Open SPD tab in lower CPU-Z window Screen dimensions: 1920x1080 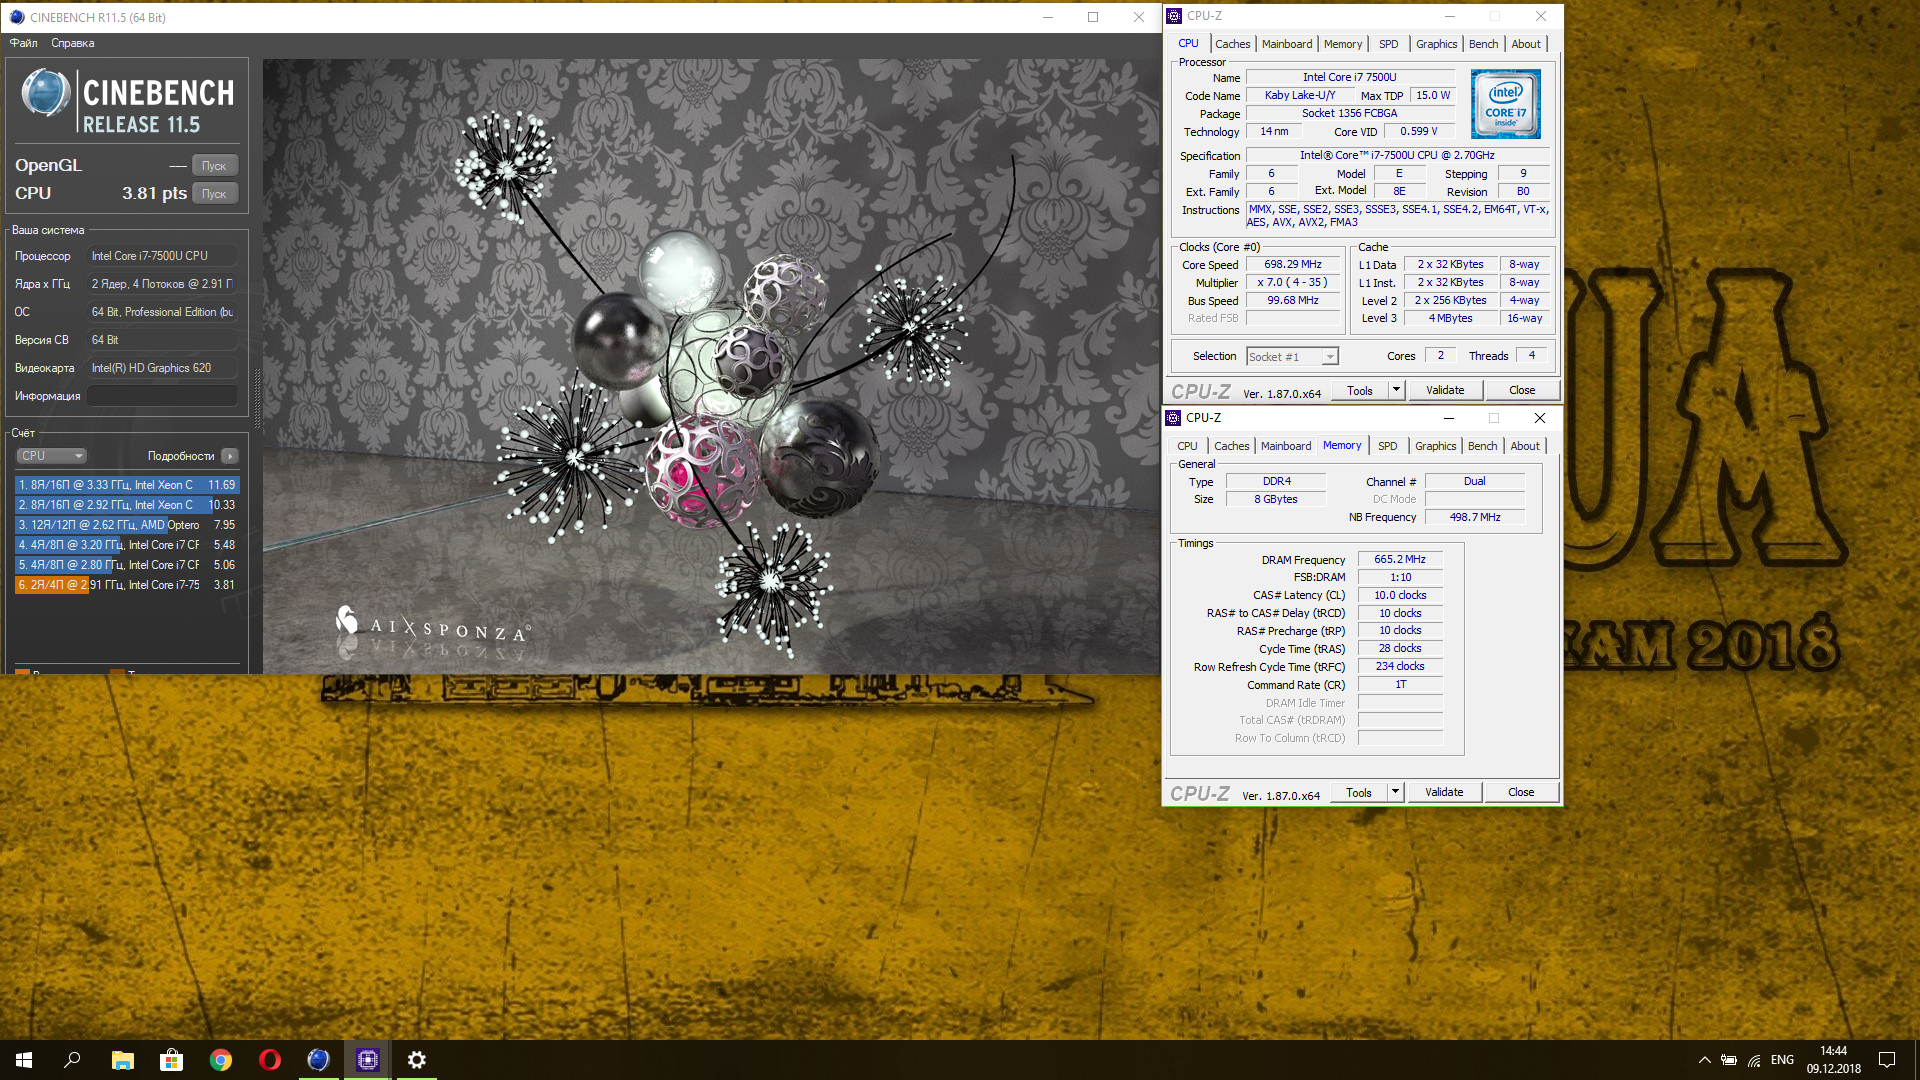pos(1388,446)
